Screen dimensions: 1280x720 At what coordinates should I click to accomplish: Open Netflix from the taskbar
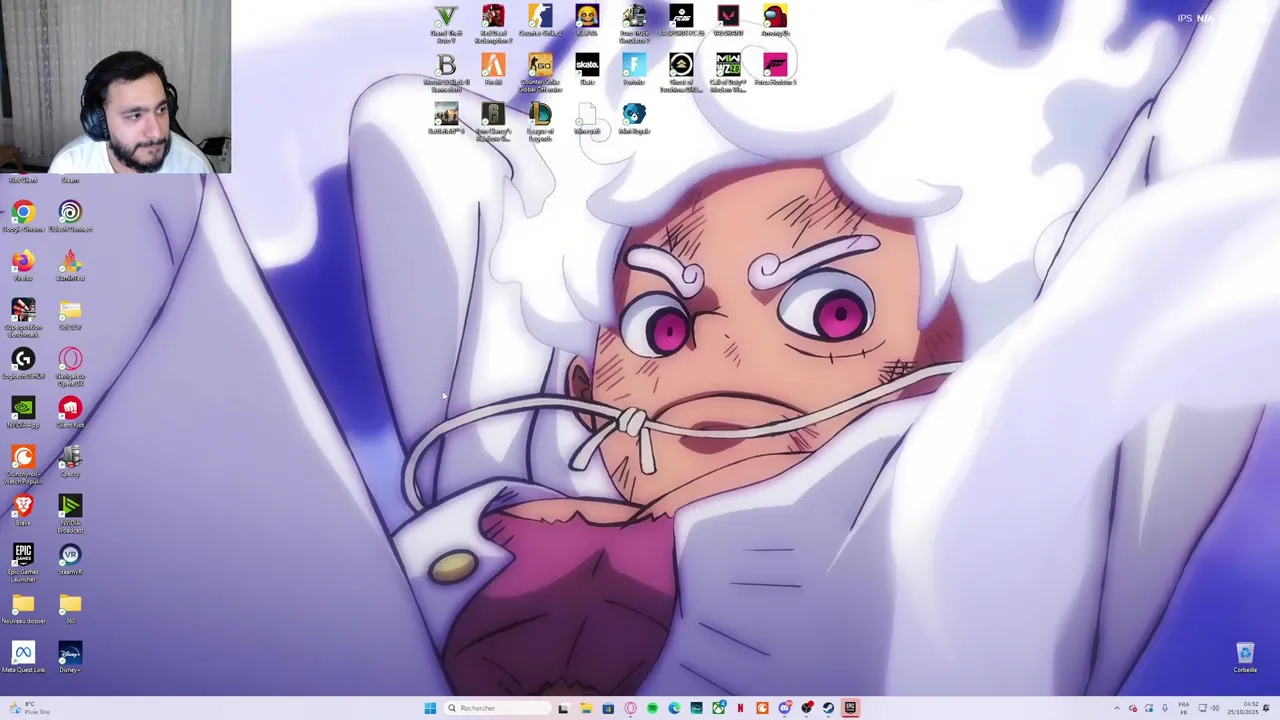pos(740,708)
